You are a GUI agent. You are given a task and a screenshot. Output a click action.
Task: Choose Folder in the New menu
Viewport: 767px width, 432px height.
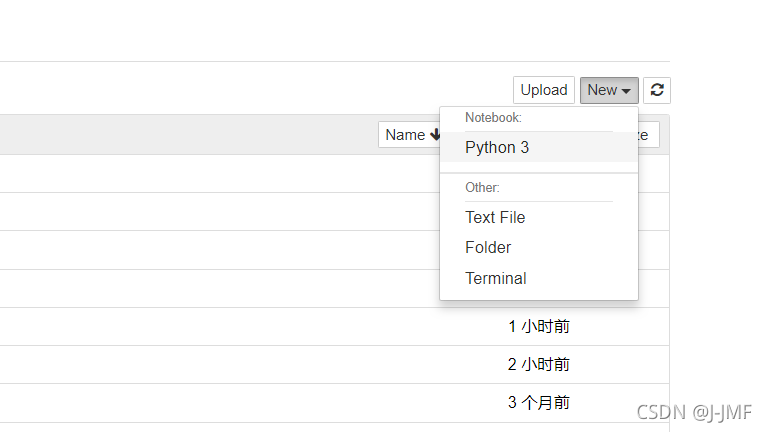488,247
